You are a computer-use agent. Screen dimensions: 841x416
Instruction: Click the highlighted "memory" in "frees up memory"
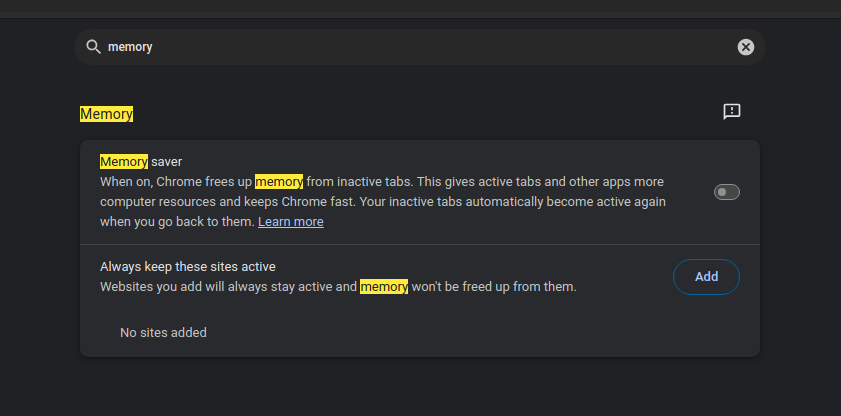(x=279, y=182)
